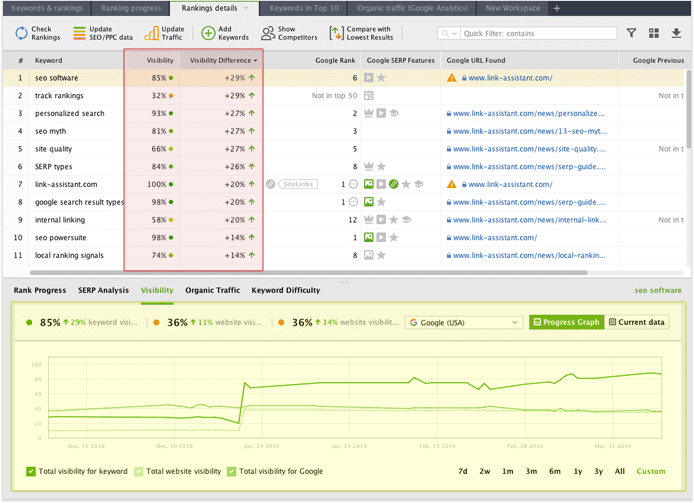Image resolution: width=694 pixels, height=503 pixels.
Task: Click the Check Rankings toolbar icon
Action: point(21,33)
